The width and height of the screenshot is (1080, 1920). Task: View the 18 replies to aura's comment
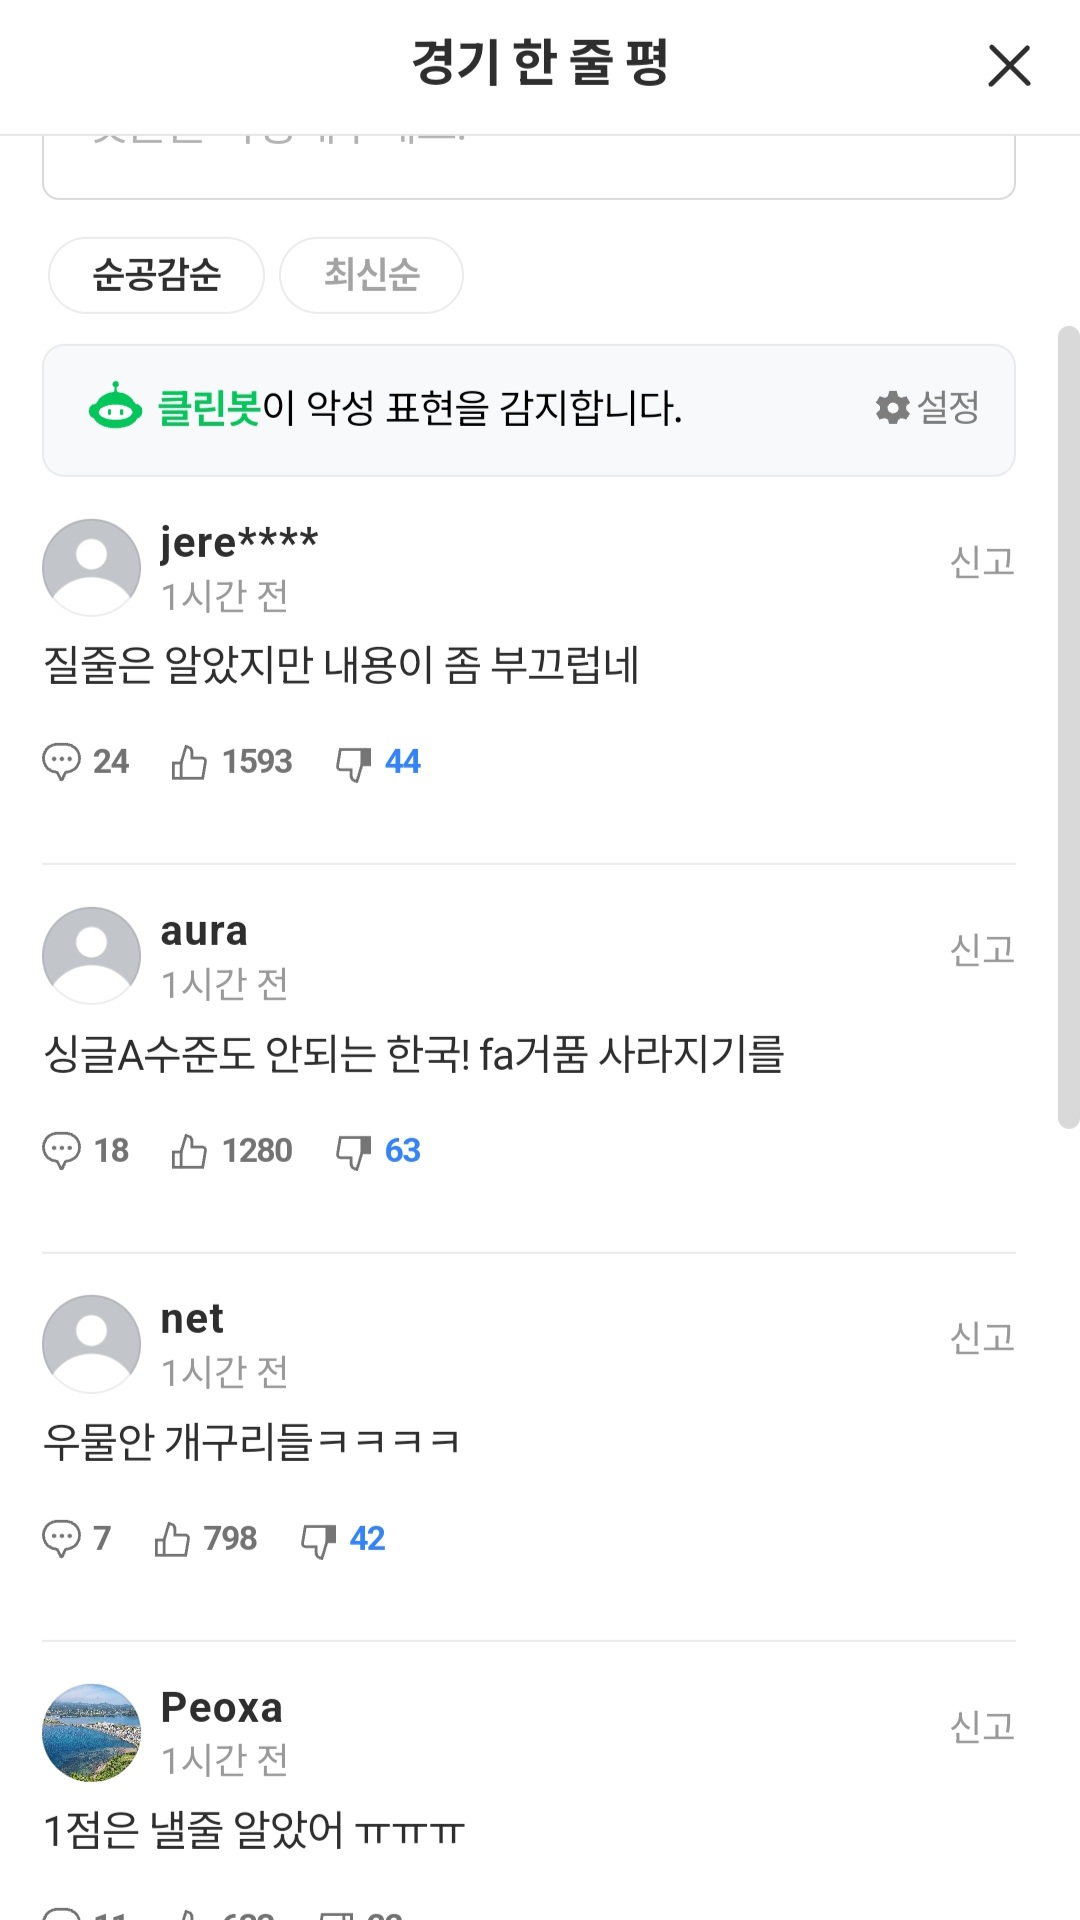[x=62, y=1151]
